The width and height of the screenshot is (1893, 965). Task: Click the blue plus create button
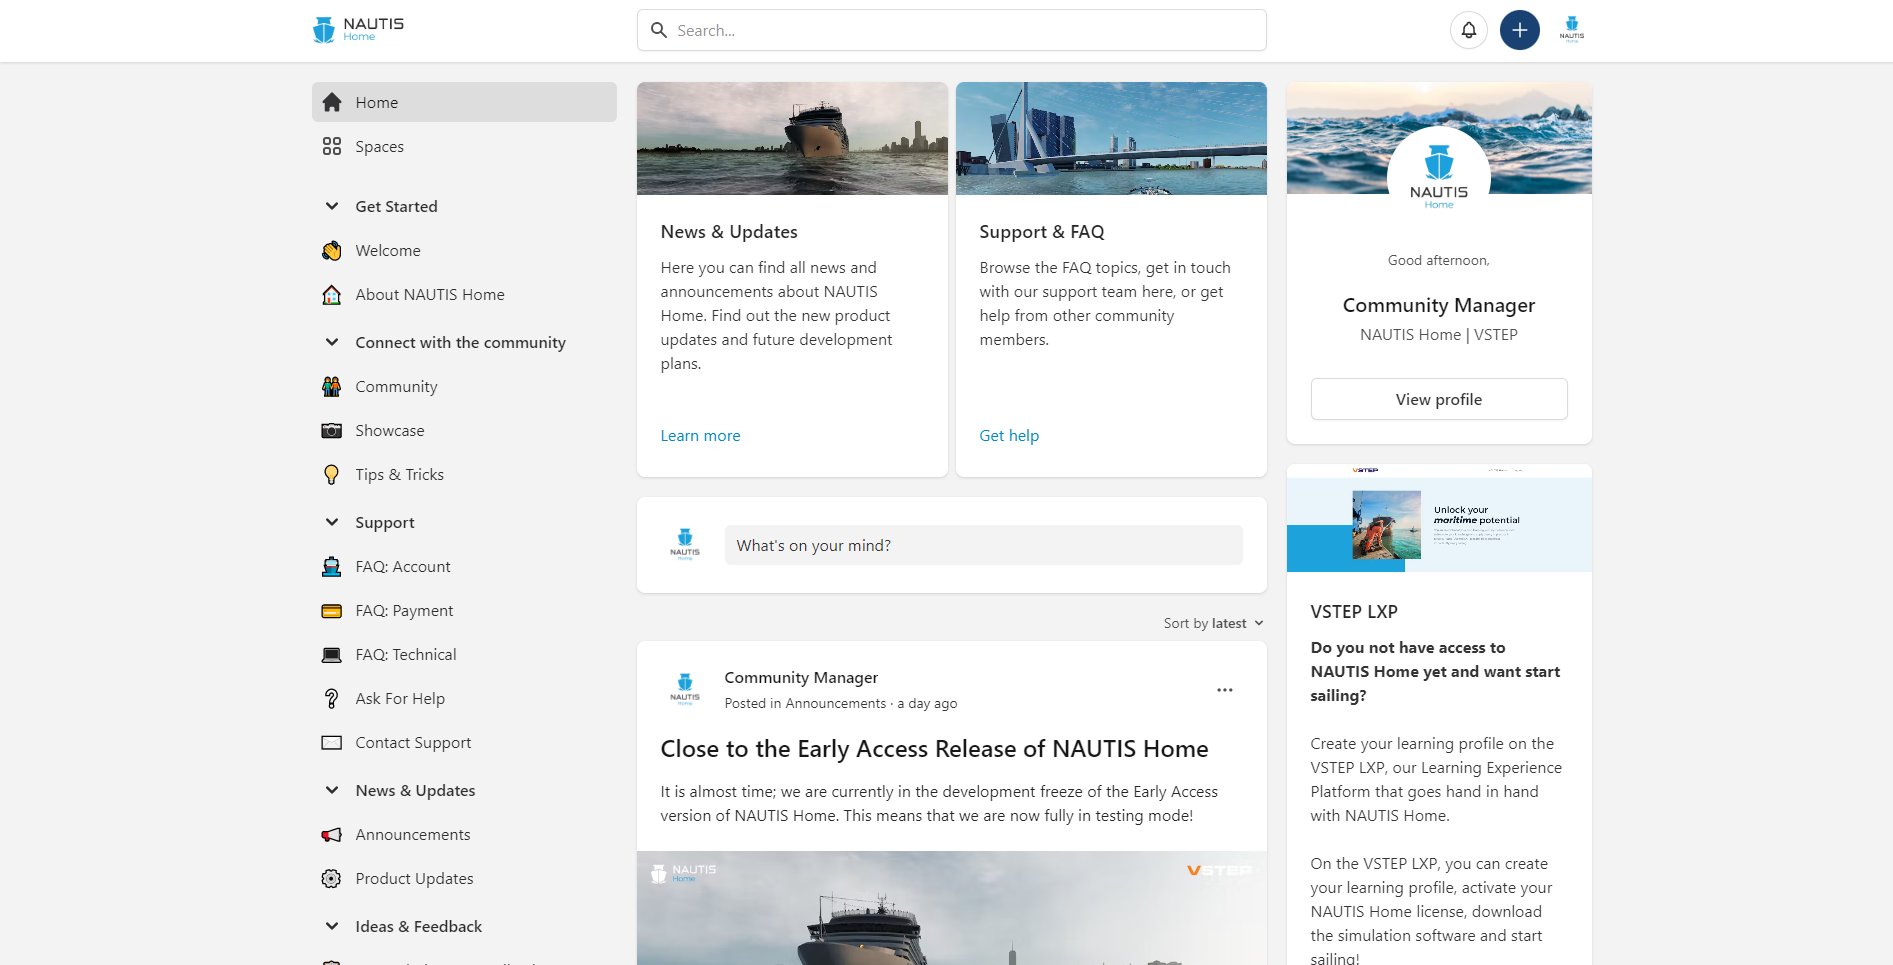click(1519, 30)
